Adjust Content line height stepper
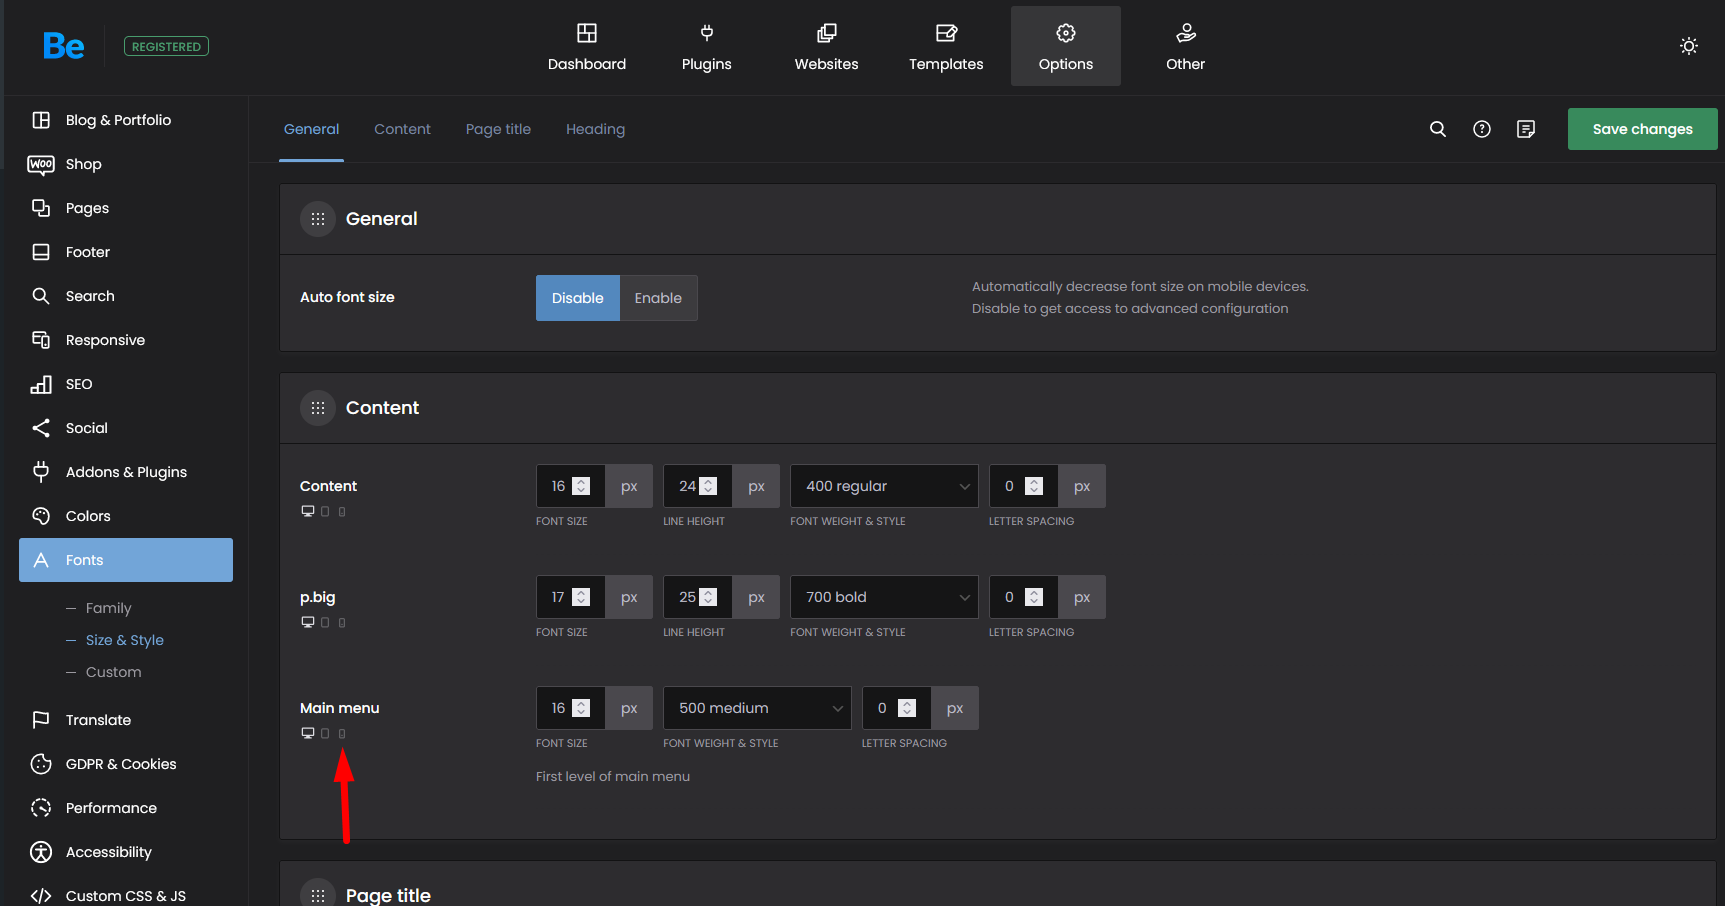Viewport: 1725px width, 906px height. (708, 486)
